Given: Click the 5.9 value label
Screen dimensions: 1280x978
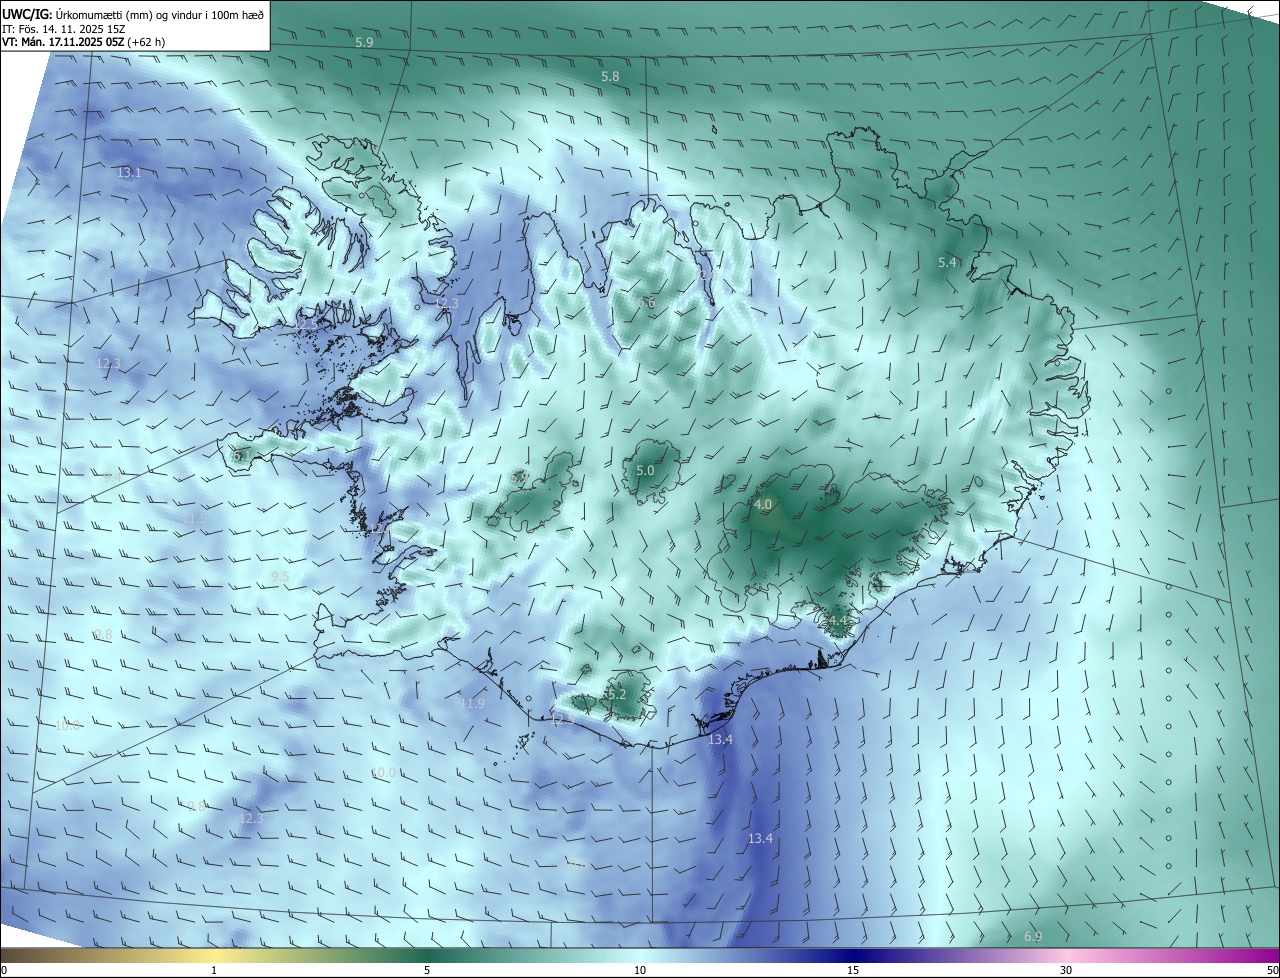Looking at the screenshot, I should pos(364,42).
